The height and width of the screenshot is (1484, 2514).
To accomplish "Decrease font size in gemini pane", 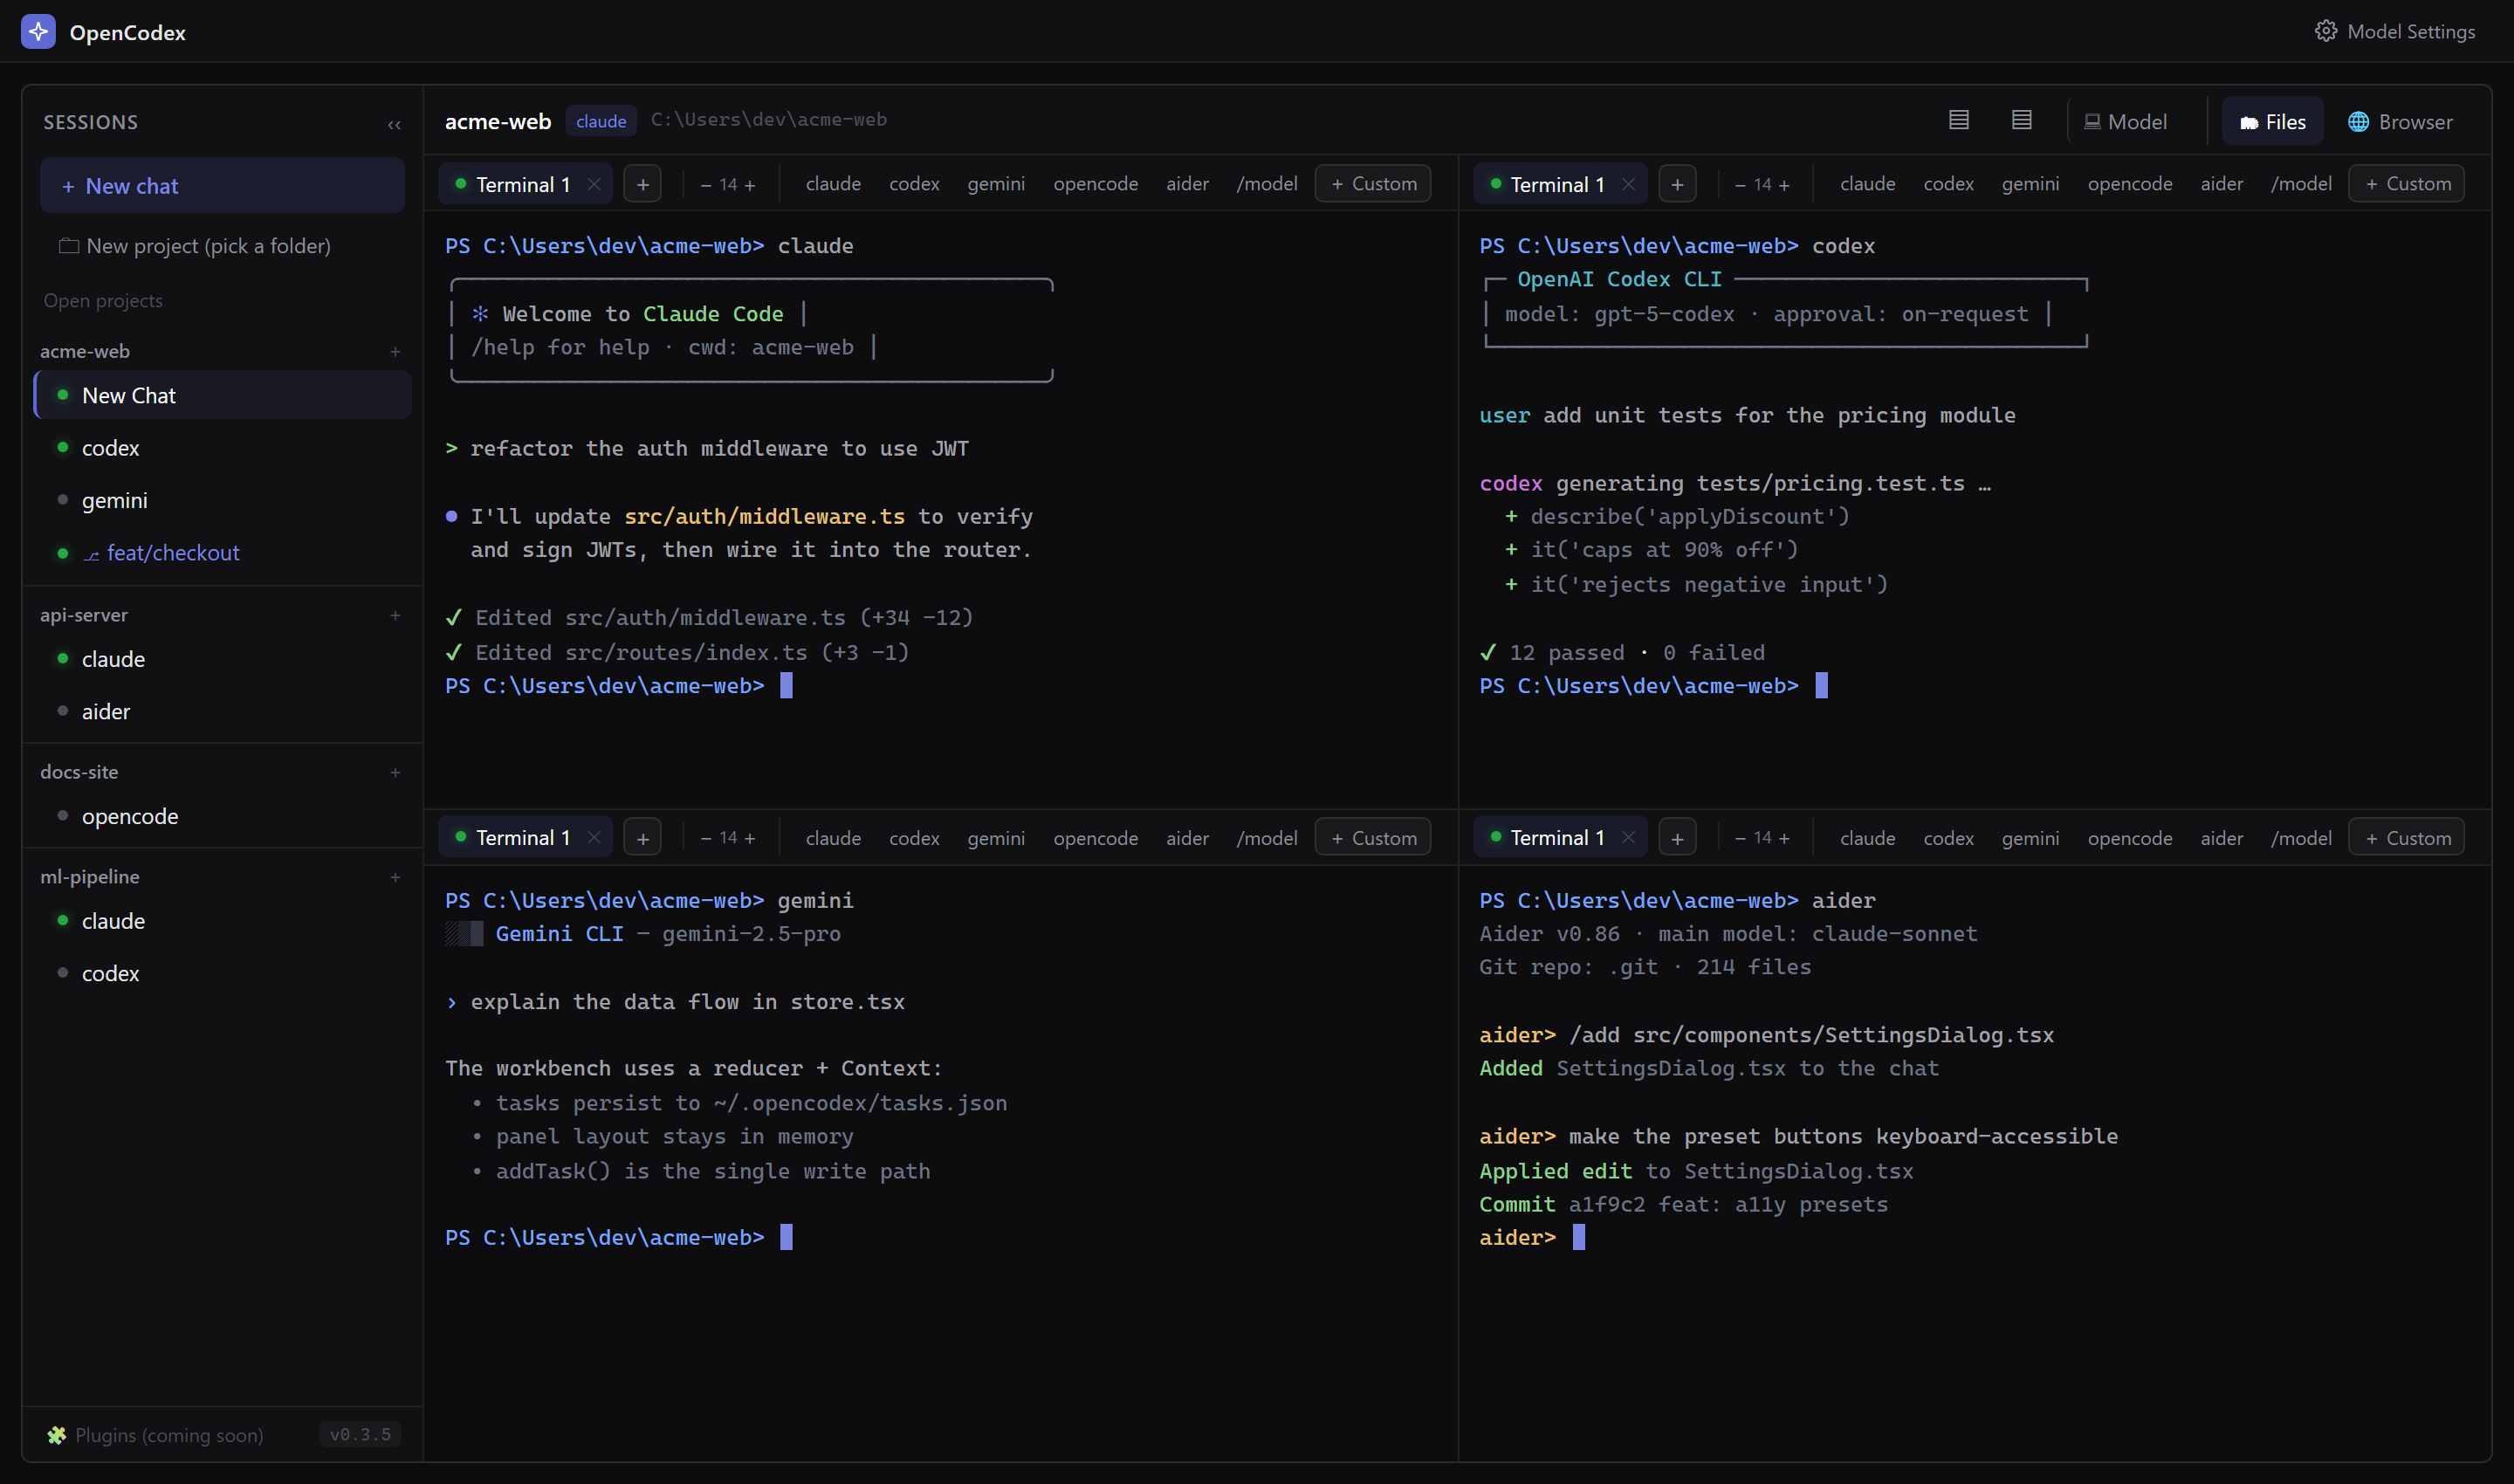I will click(706, 839).
